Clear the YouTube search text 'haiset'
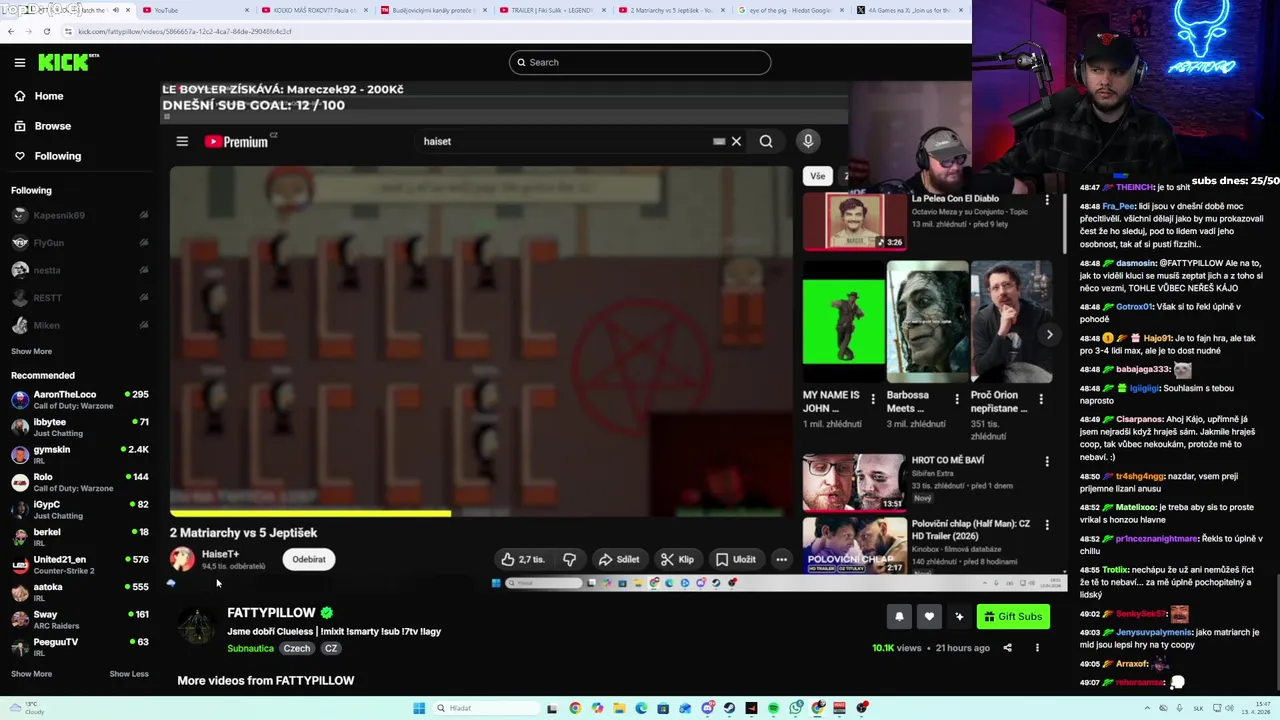This screenshot has height=720, width=1280. pos(736,141)
